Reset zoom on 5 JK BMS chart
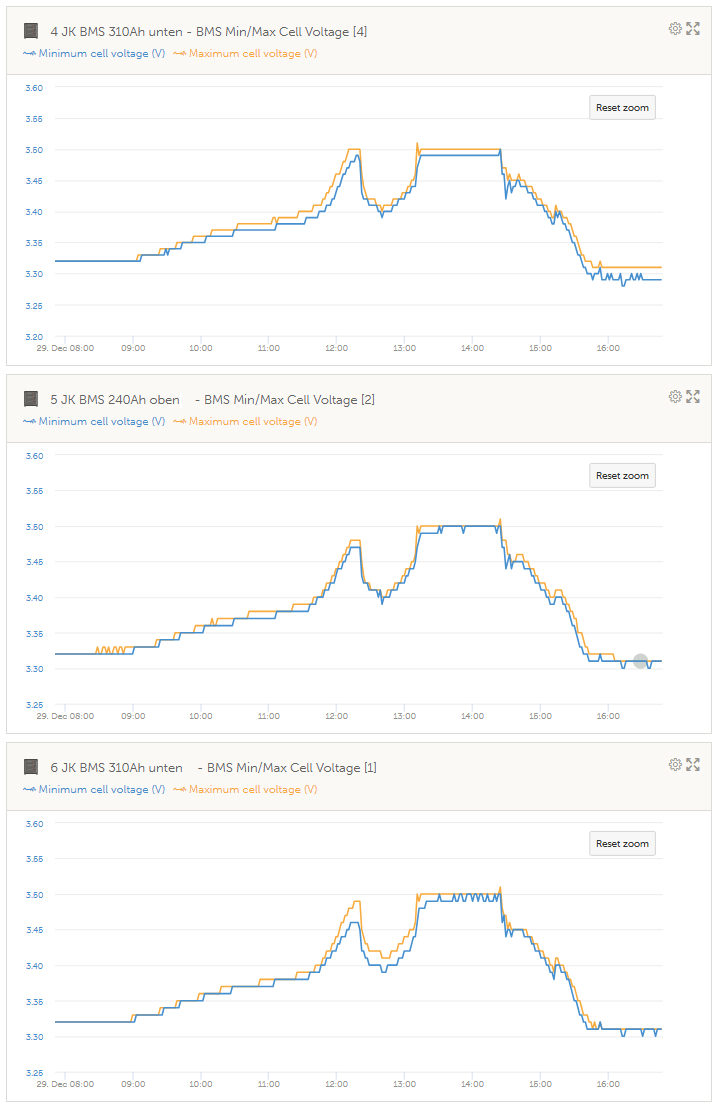The width and height of the screenshot is (717, 1107). click(622, 476)
